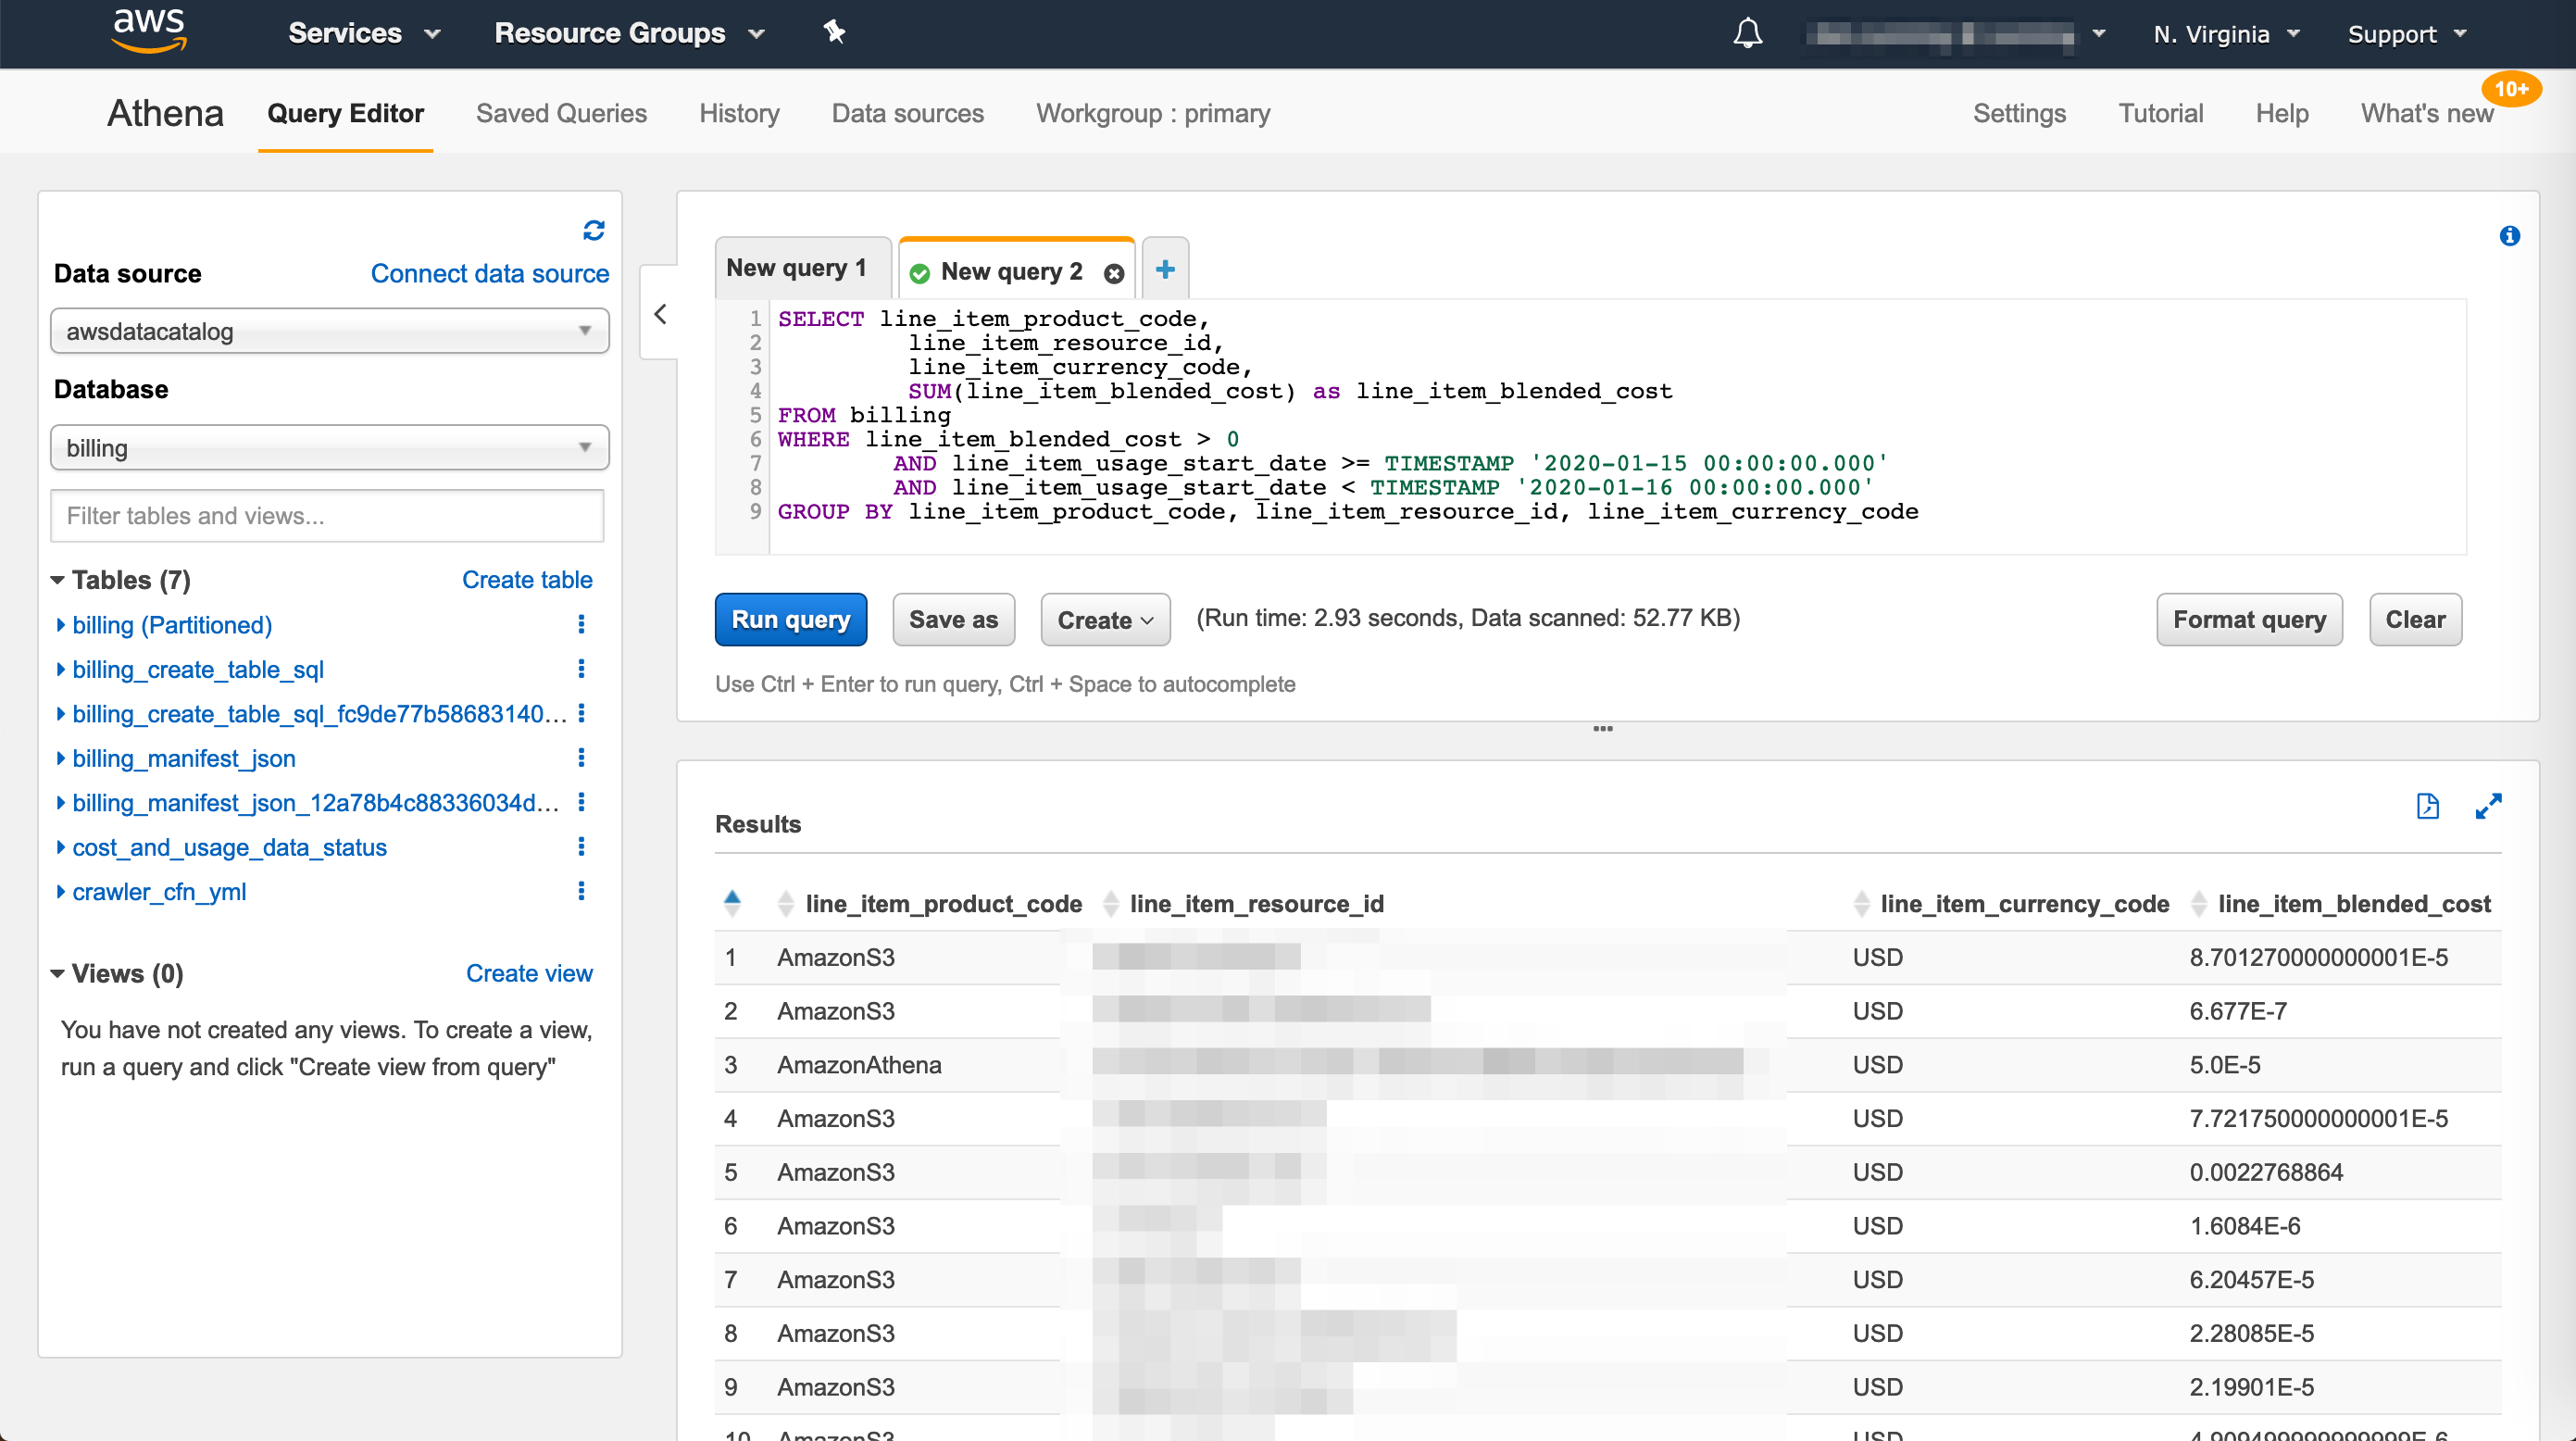Open the Database billing dropdown

pos(329,448)
